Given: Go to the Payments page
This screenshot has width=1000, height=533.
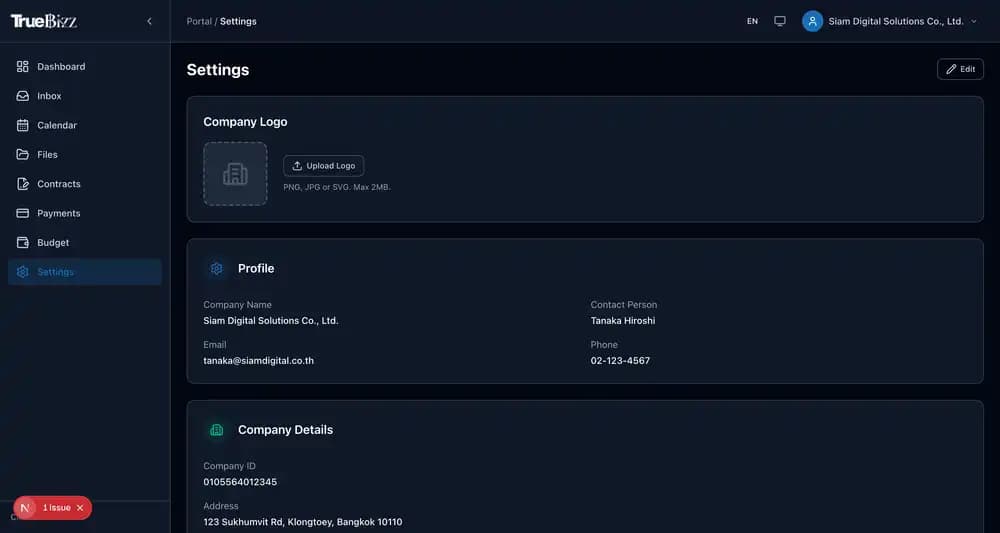Looking at the screenshot, I should click(85, 213).
